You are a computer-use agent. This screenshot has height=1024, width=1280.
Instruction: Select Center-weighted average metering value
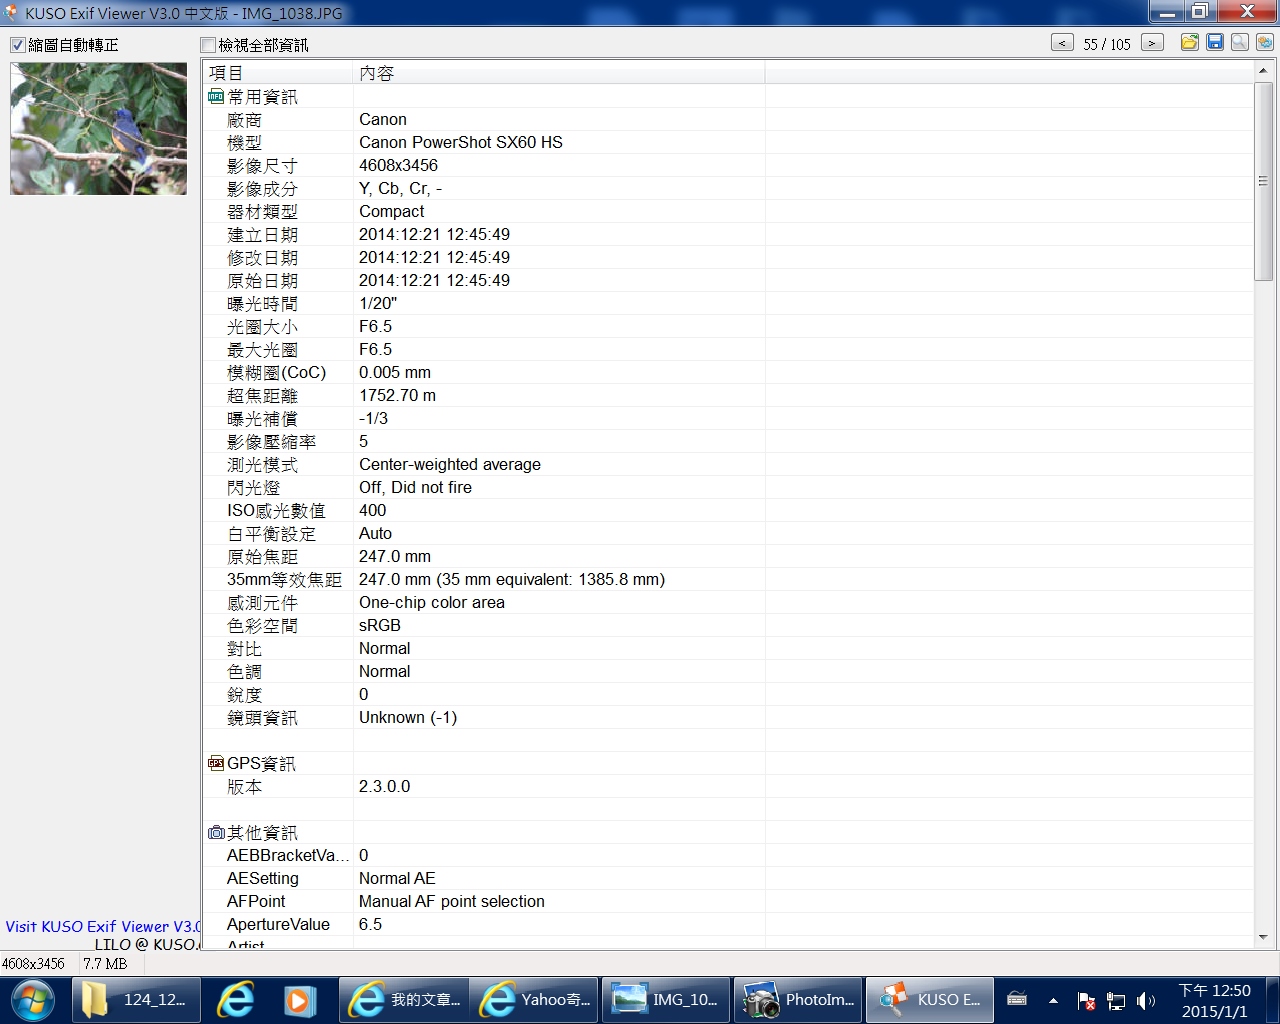point(450,465)
